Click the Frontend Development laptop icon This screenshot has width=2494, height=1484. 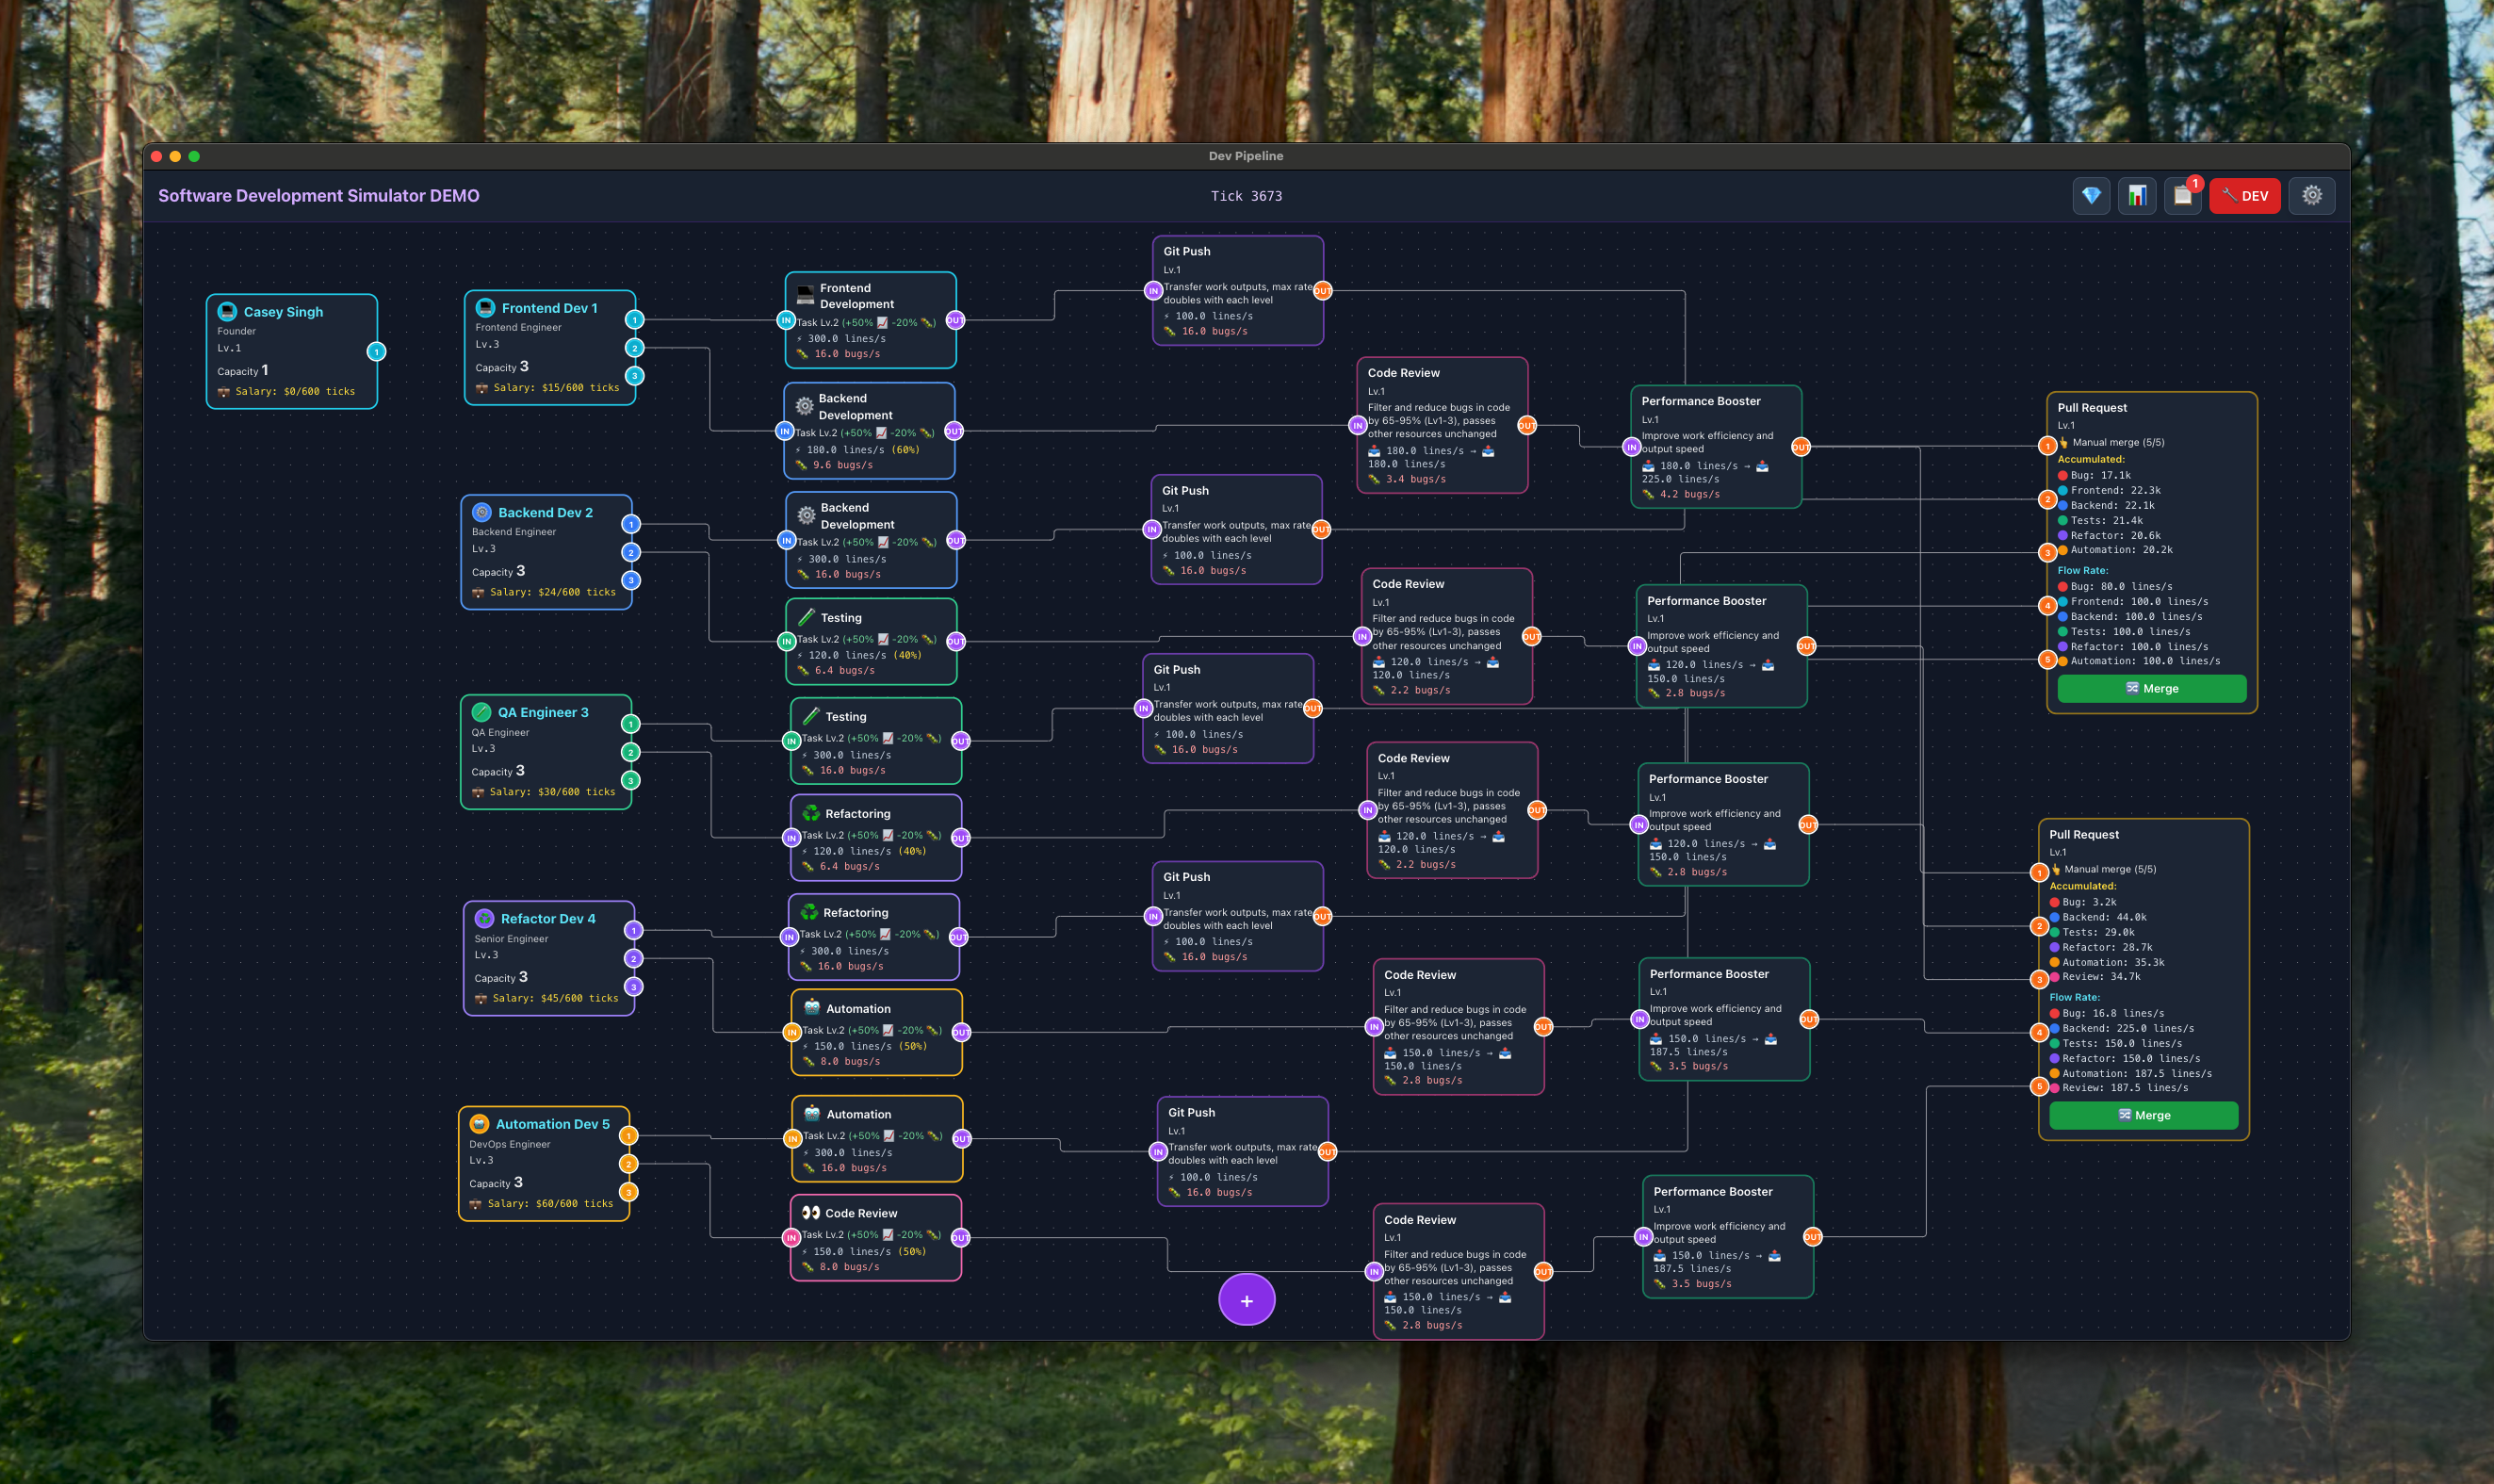805,295
